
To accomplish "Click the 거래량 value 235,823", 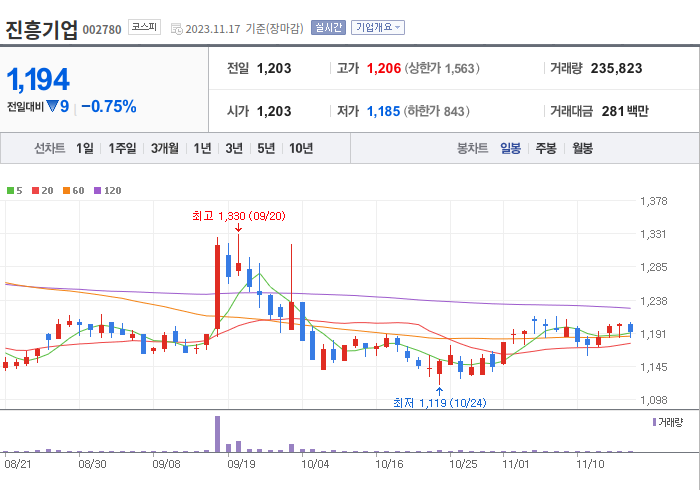I will point(617,68).
